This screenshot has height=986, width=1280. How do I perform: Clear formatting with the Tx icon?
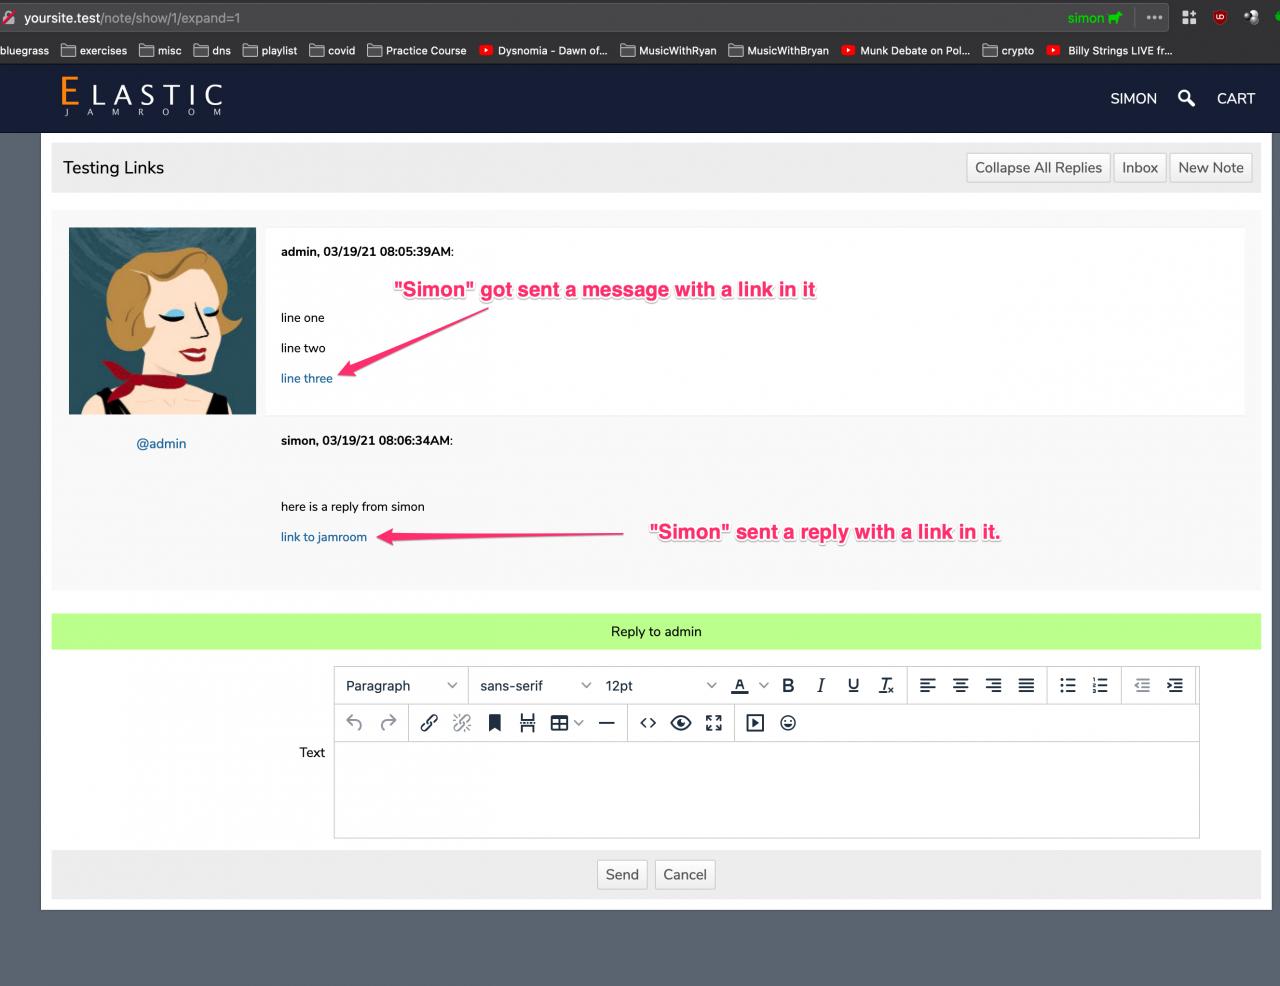886,686
